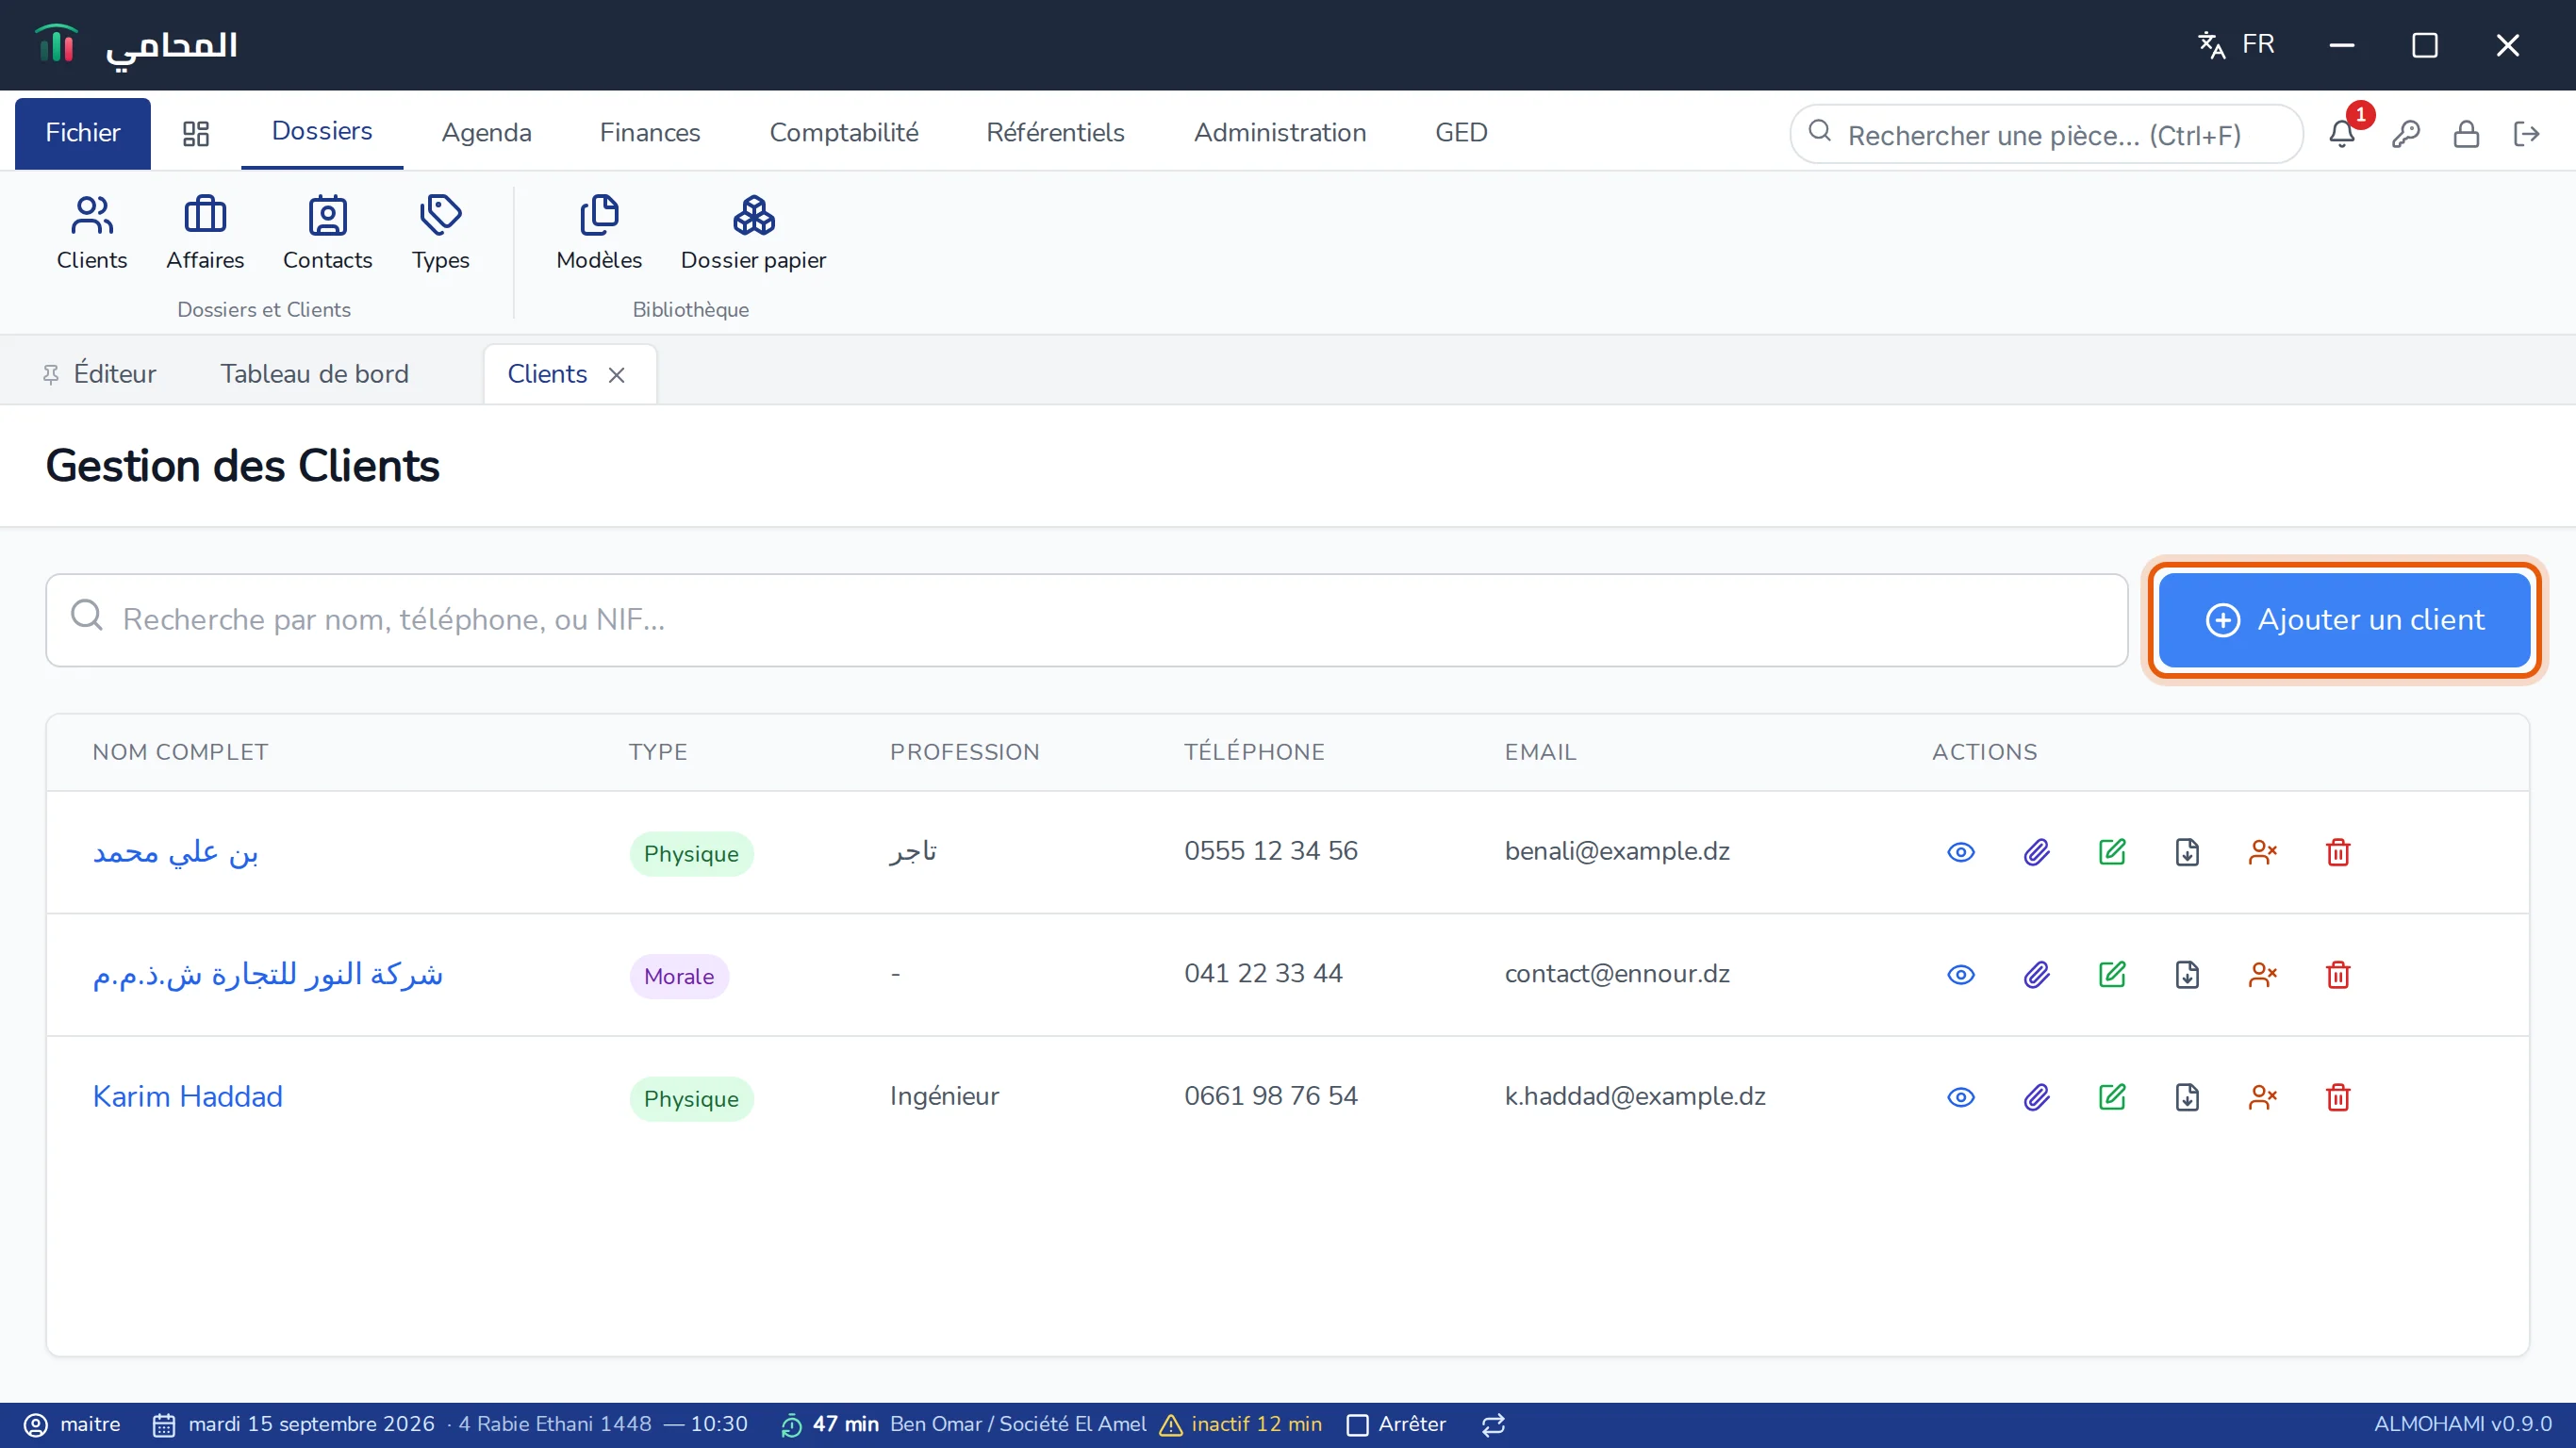Switch language with the FR translate button
The image size is (2576, 1448).
(2236, 45)
